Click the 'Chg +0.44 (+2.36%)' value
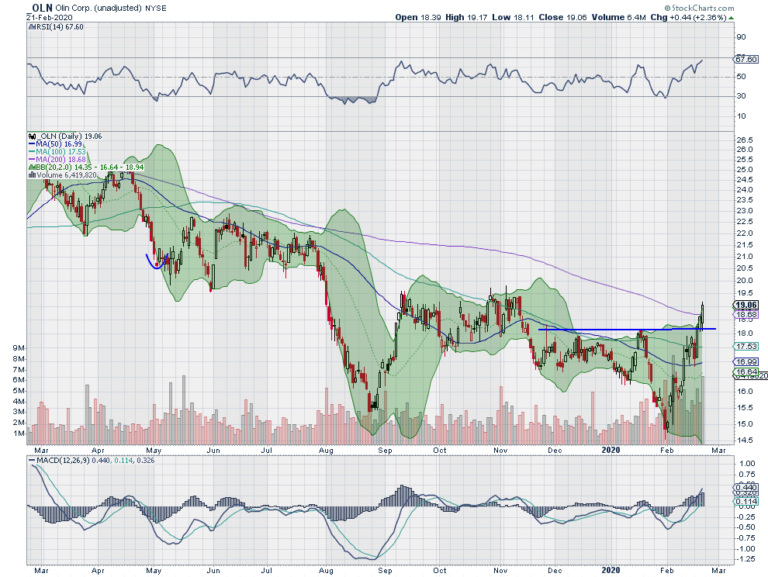The image size is (768, 577). [688, 17]
